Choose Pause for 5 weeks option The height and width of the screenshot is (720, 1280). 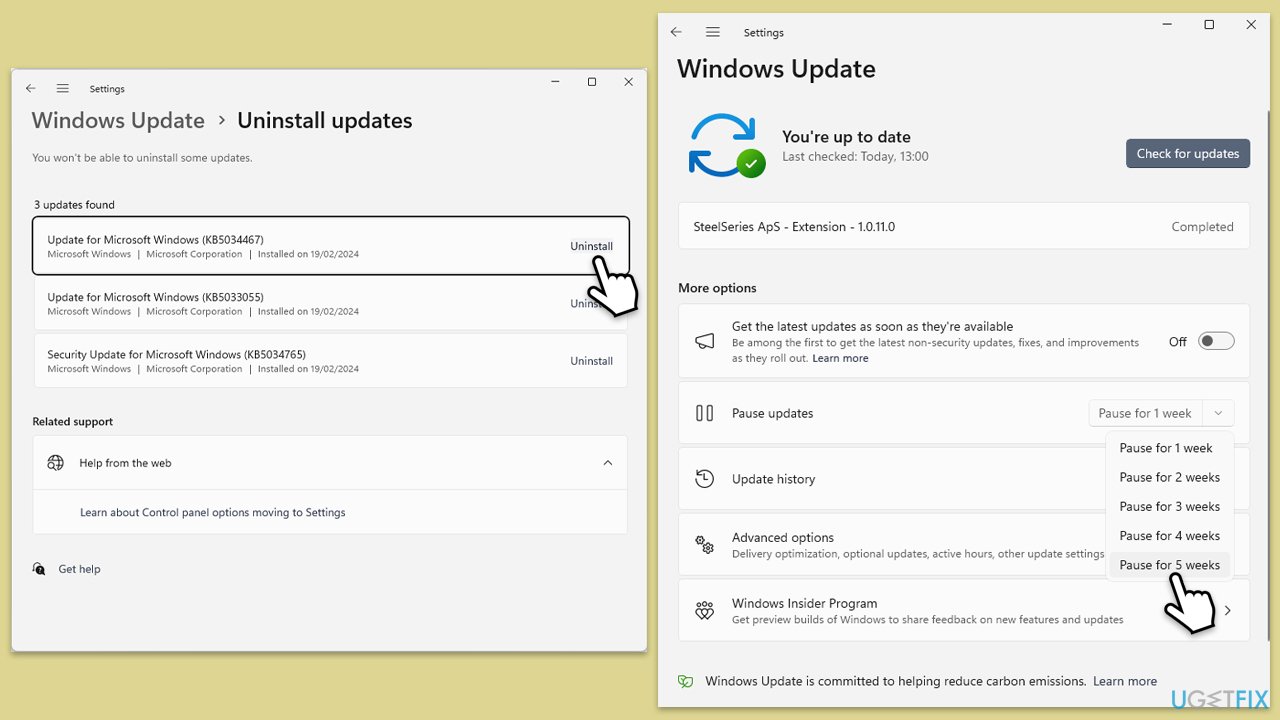click(1169, 565)
